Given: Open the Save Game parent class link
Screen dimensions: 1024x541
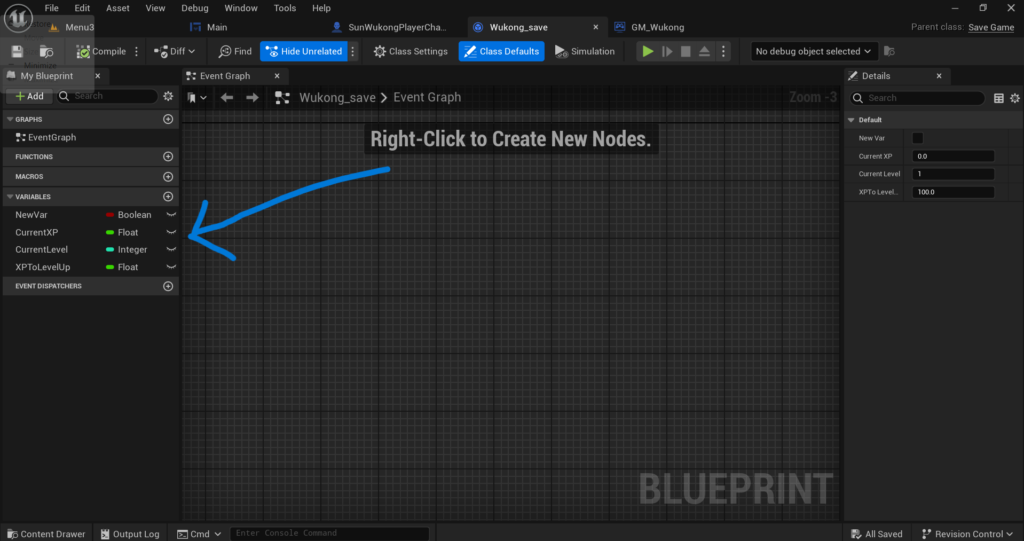Looking at the screenshot, I should click(991, 27).
